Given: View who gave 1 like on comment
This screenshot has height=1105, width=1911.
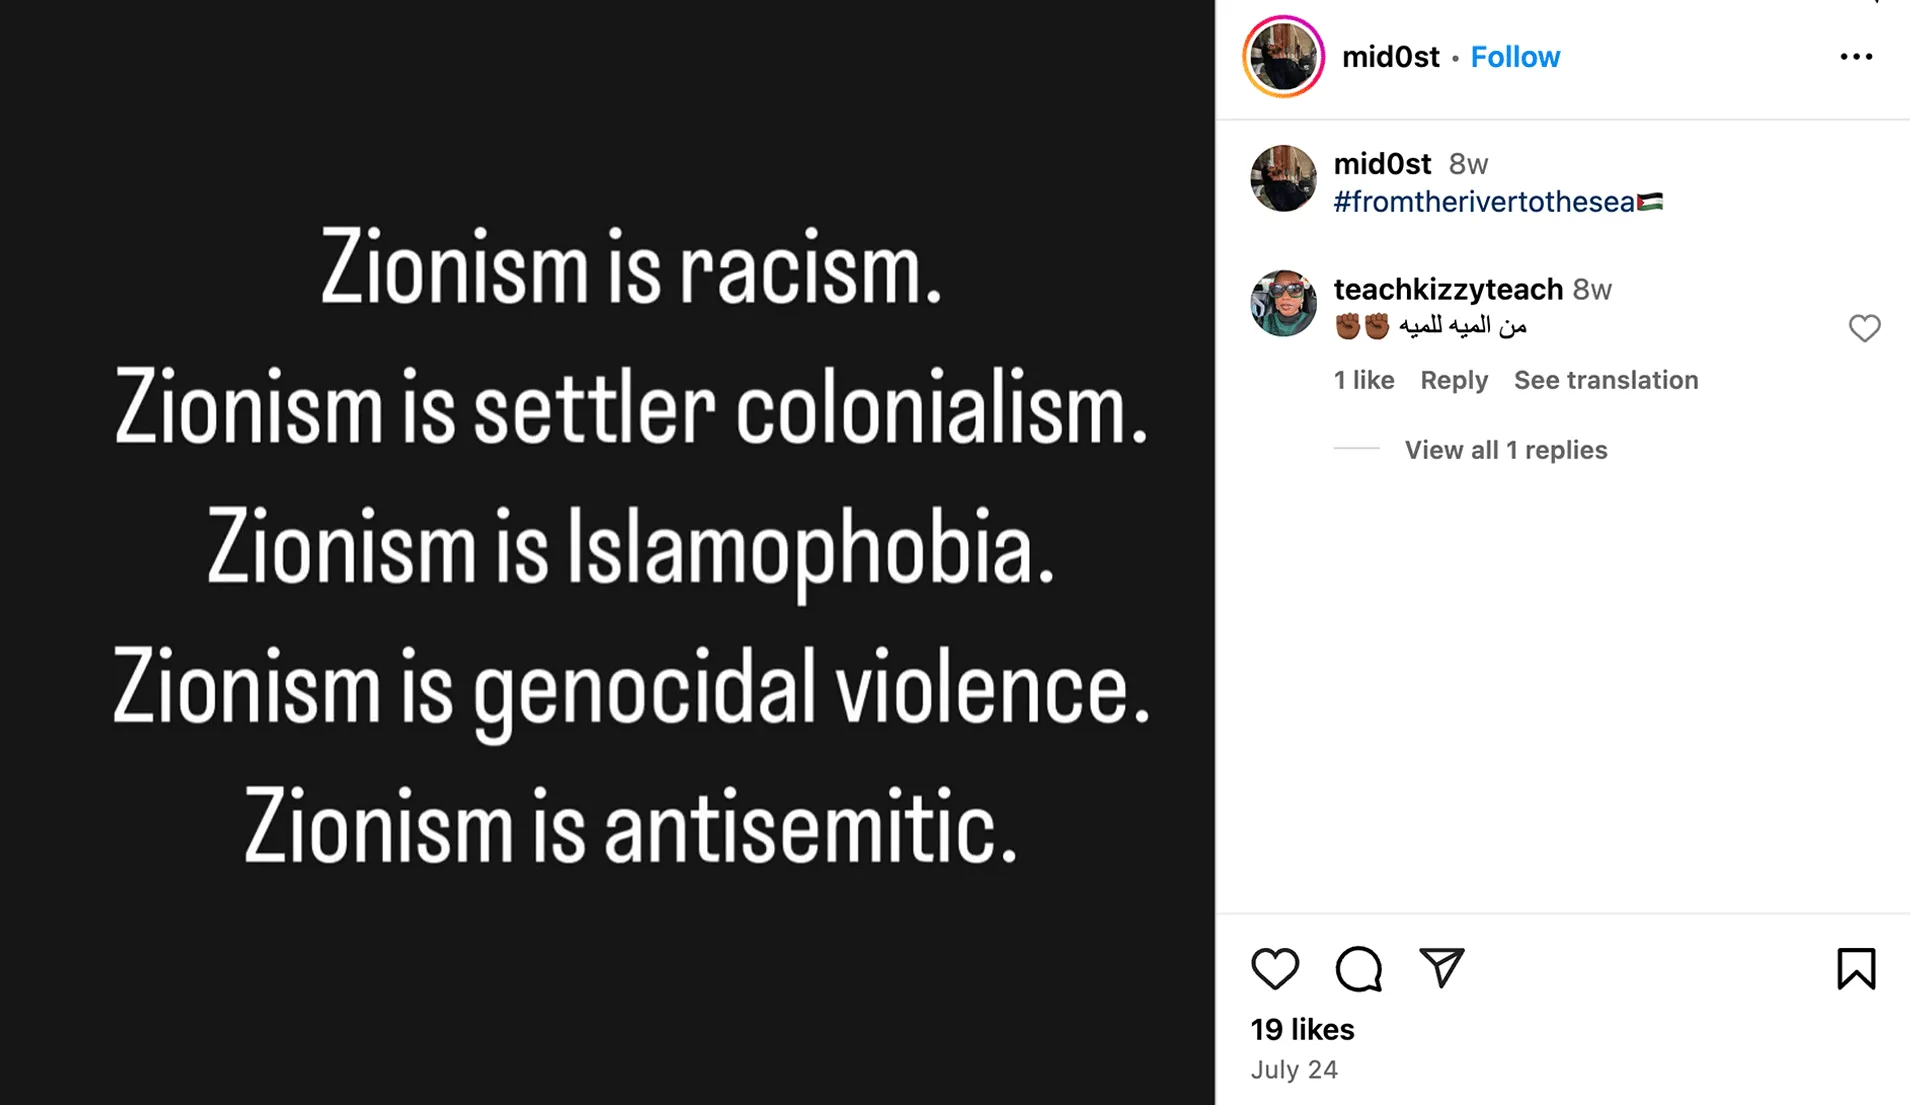Looking at the screenshot, I should (1363, 380).
